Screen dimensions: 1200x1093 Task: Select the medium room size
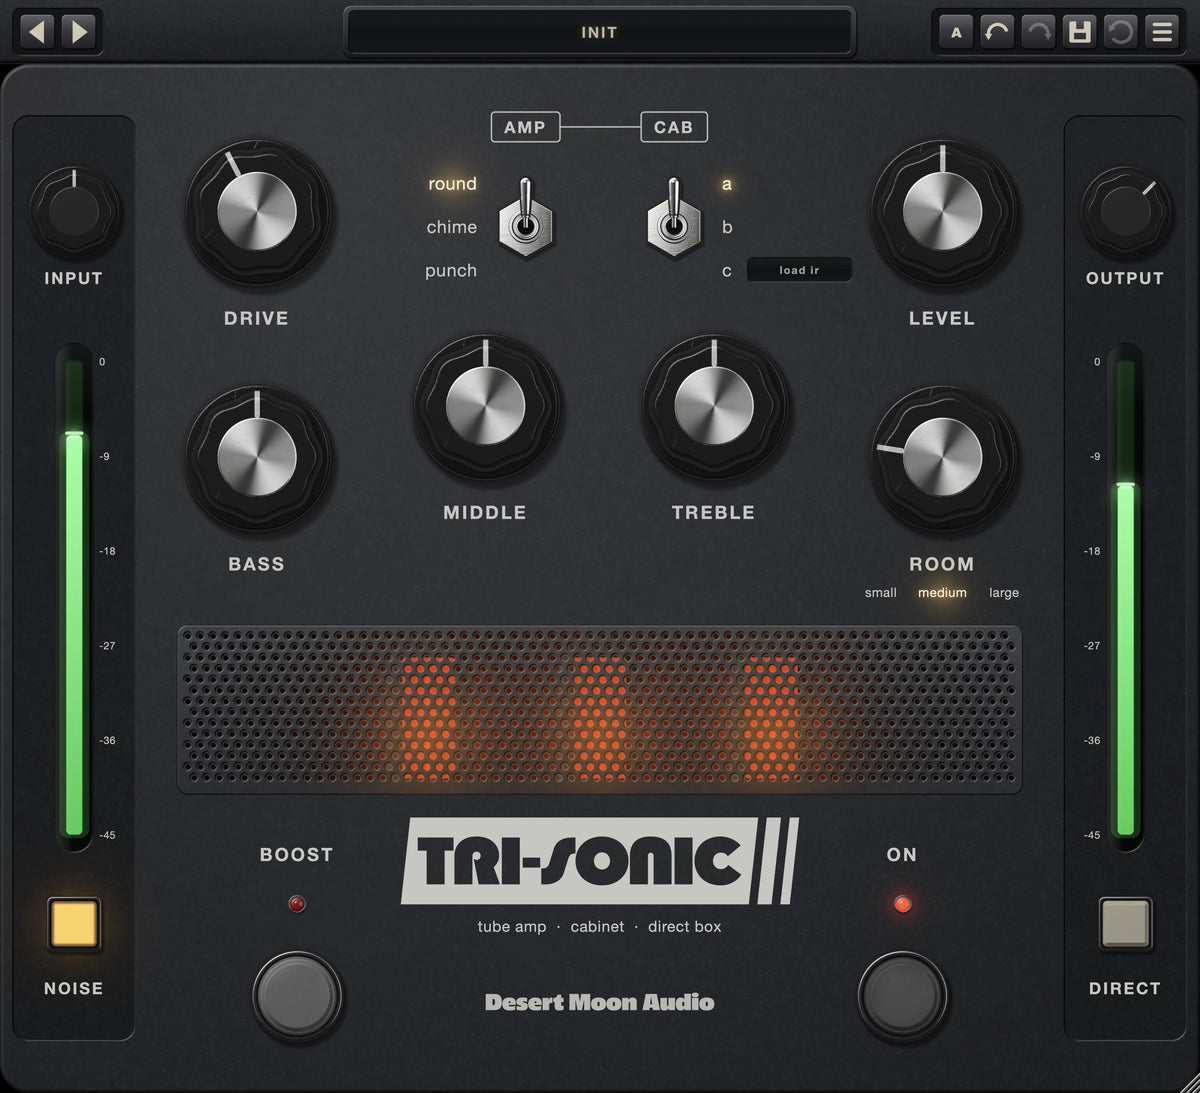point(942,593)
